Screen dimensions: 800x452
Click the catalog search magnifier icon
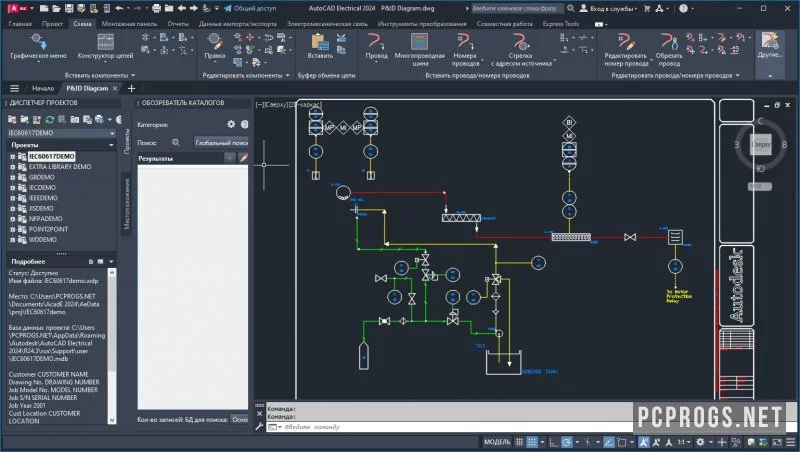(176, 142)
